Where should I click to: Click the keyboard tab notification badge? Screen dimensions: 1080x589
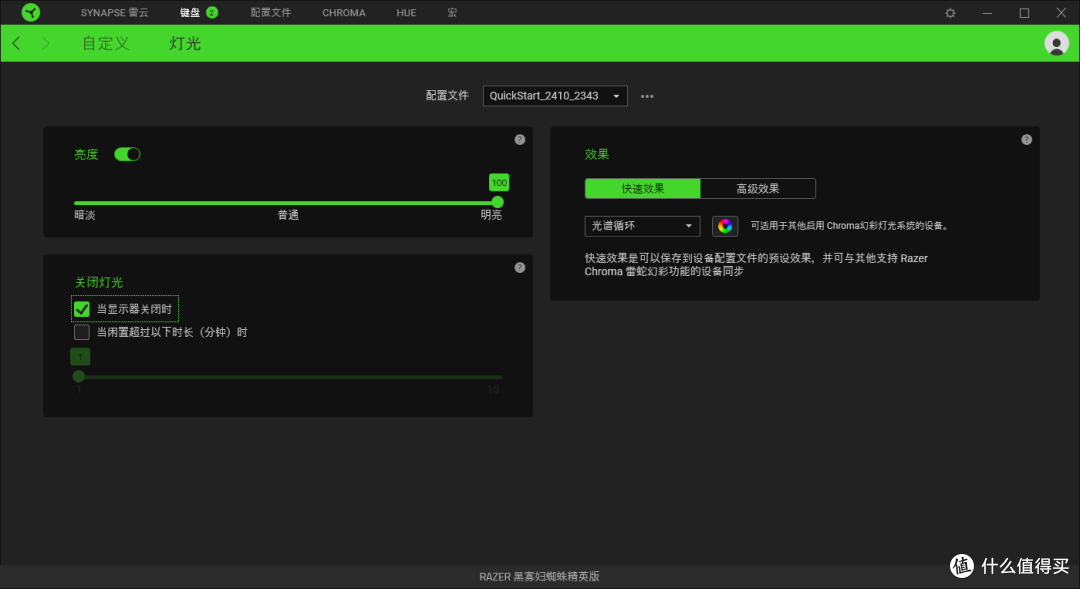(x=212, y=12)
